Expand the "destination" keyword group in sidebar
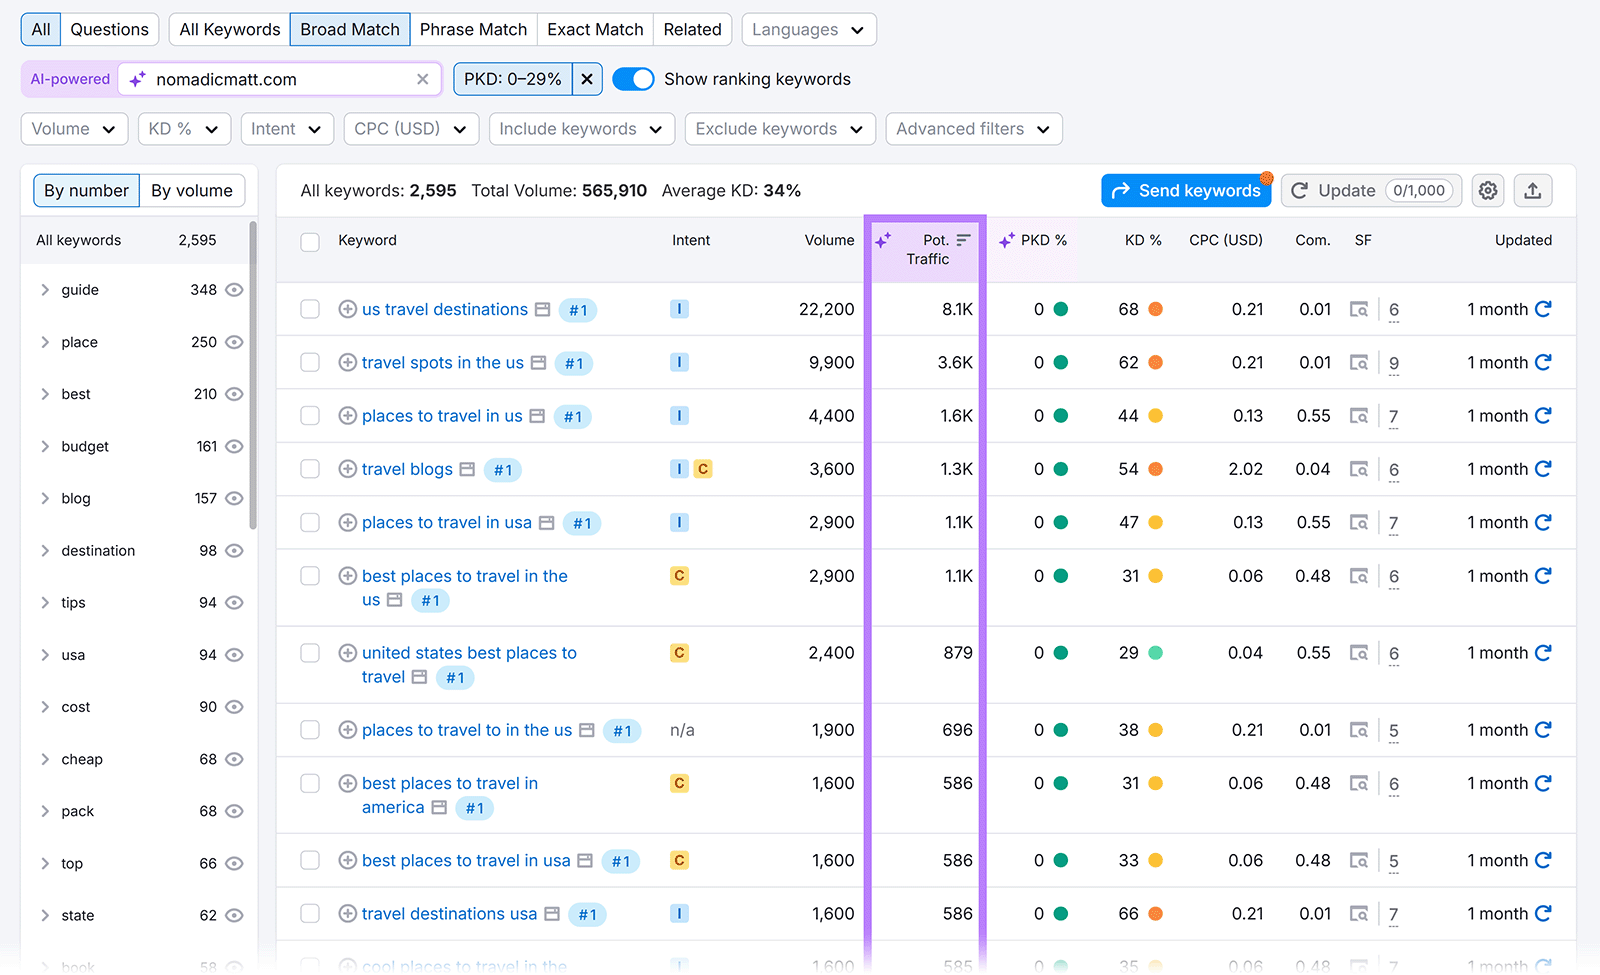 [45, 550]
